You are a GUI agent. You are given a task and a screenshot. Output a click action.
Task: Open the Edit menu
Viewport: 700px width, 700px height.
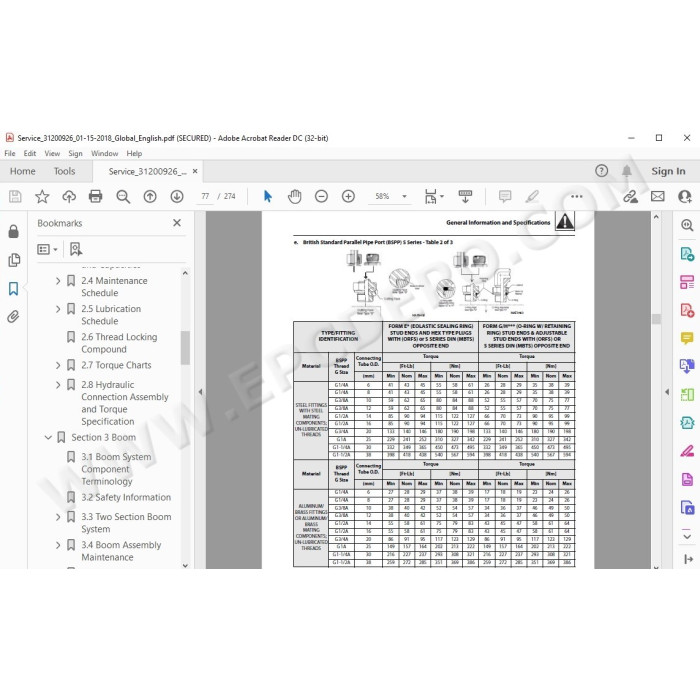30,154
